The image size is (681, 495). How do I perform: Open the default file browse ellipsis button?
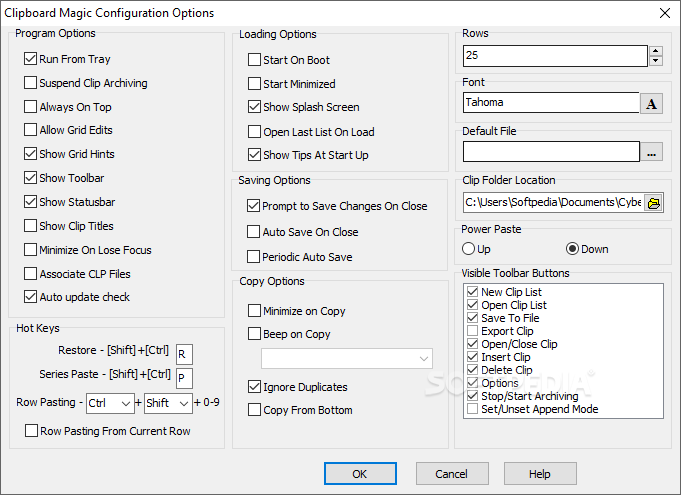651,152
